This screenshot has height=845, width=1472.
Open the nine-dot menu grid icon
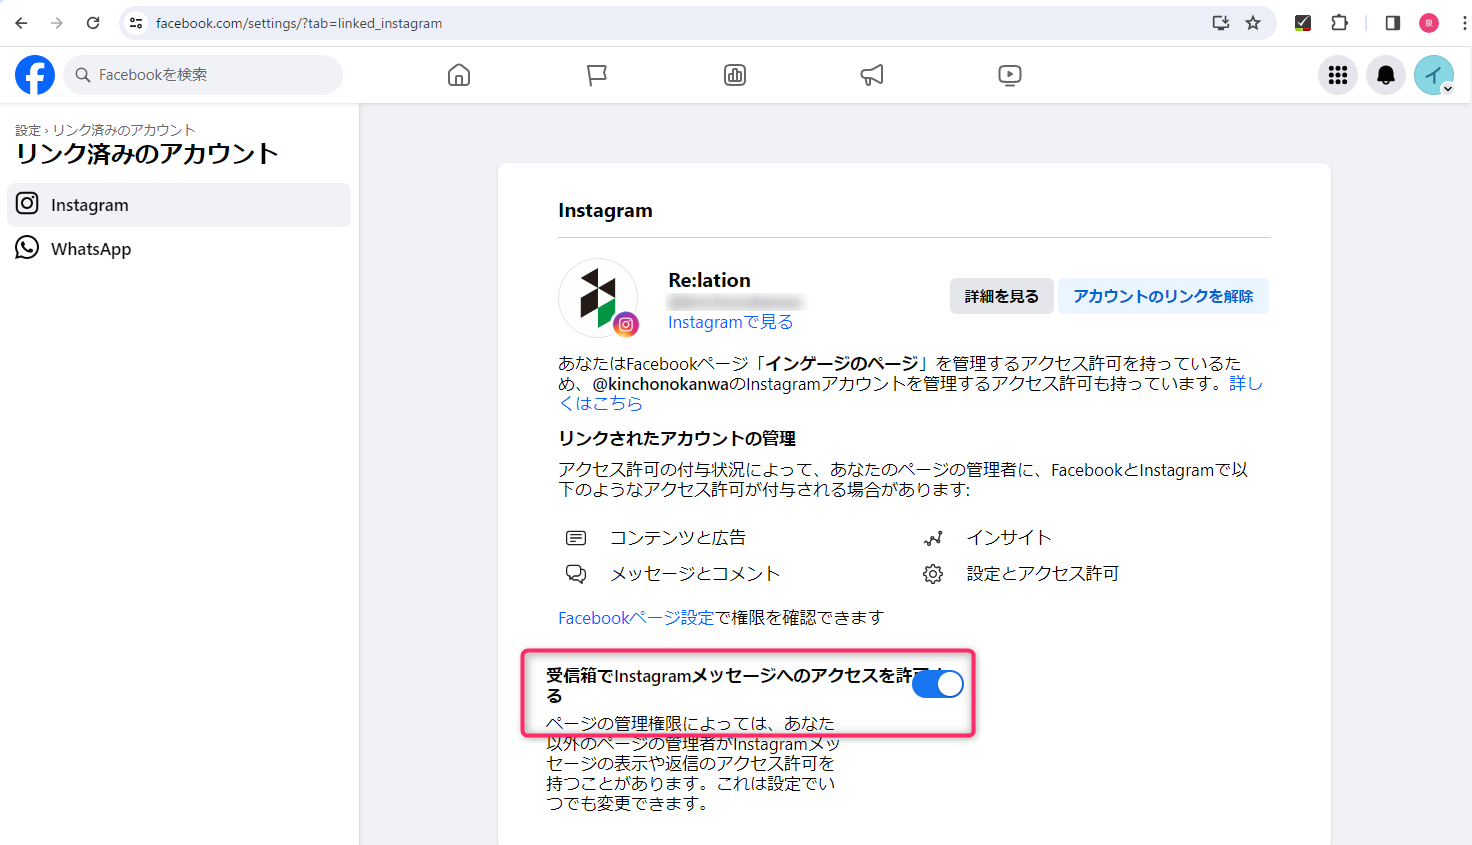[1338, 75]
